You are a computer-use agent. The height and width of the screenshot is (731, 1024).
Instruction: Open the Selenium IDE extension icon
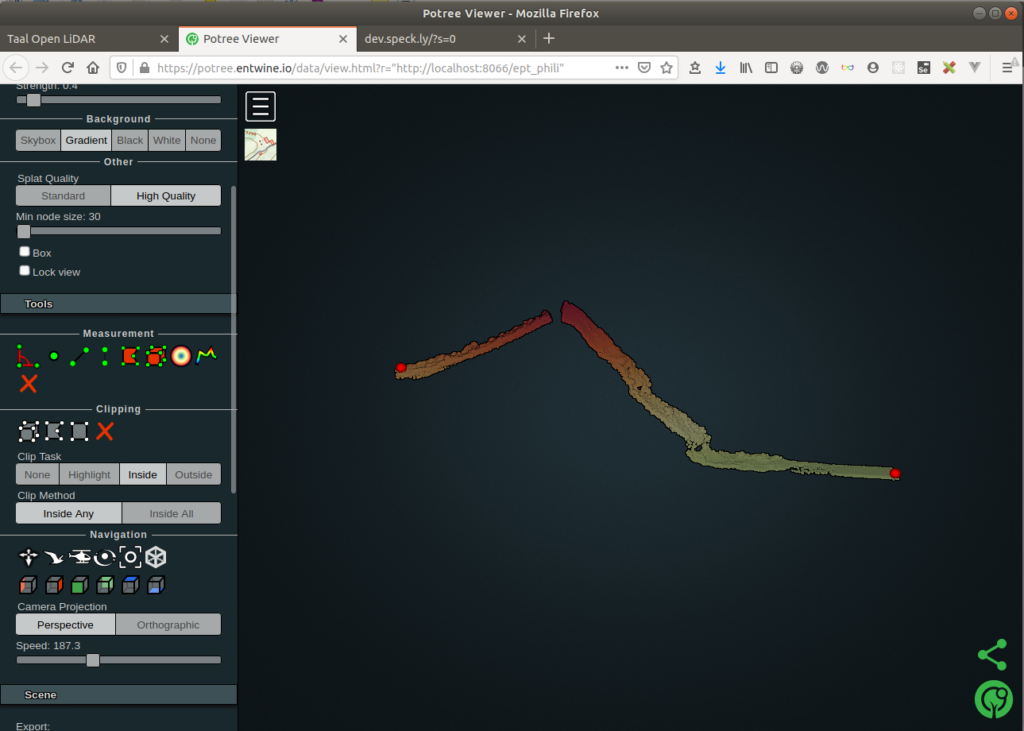923,68
